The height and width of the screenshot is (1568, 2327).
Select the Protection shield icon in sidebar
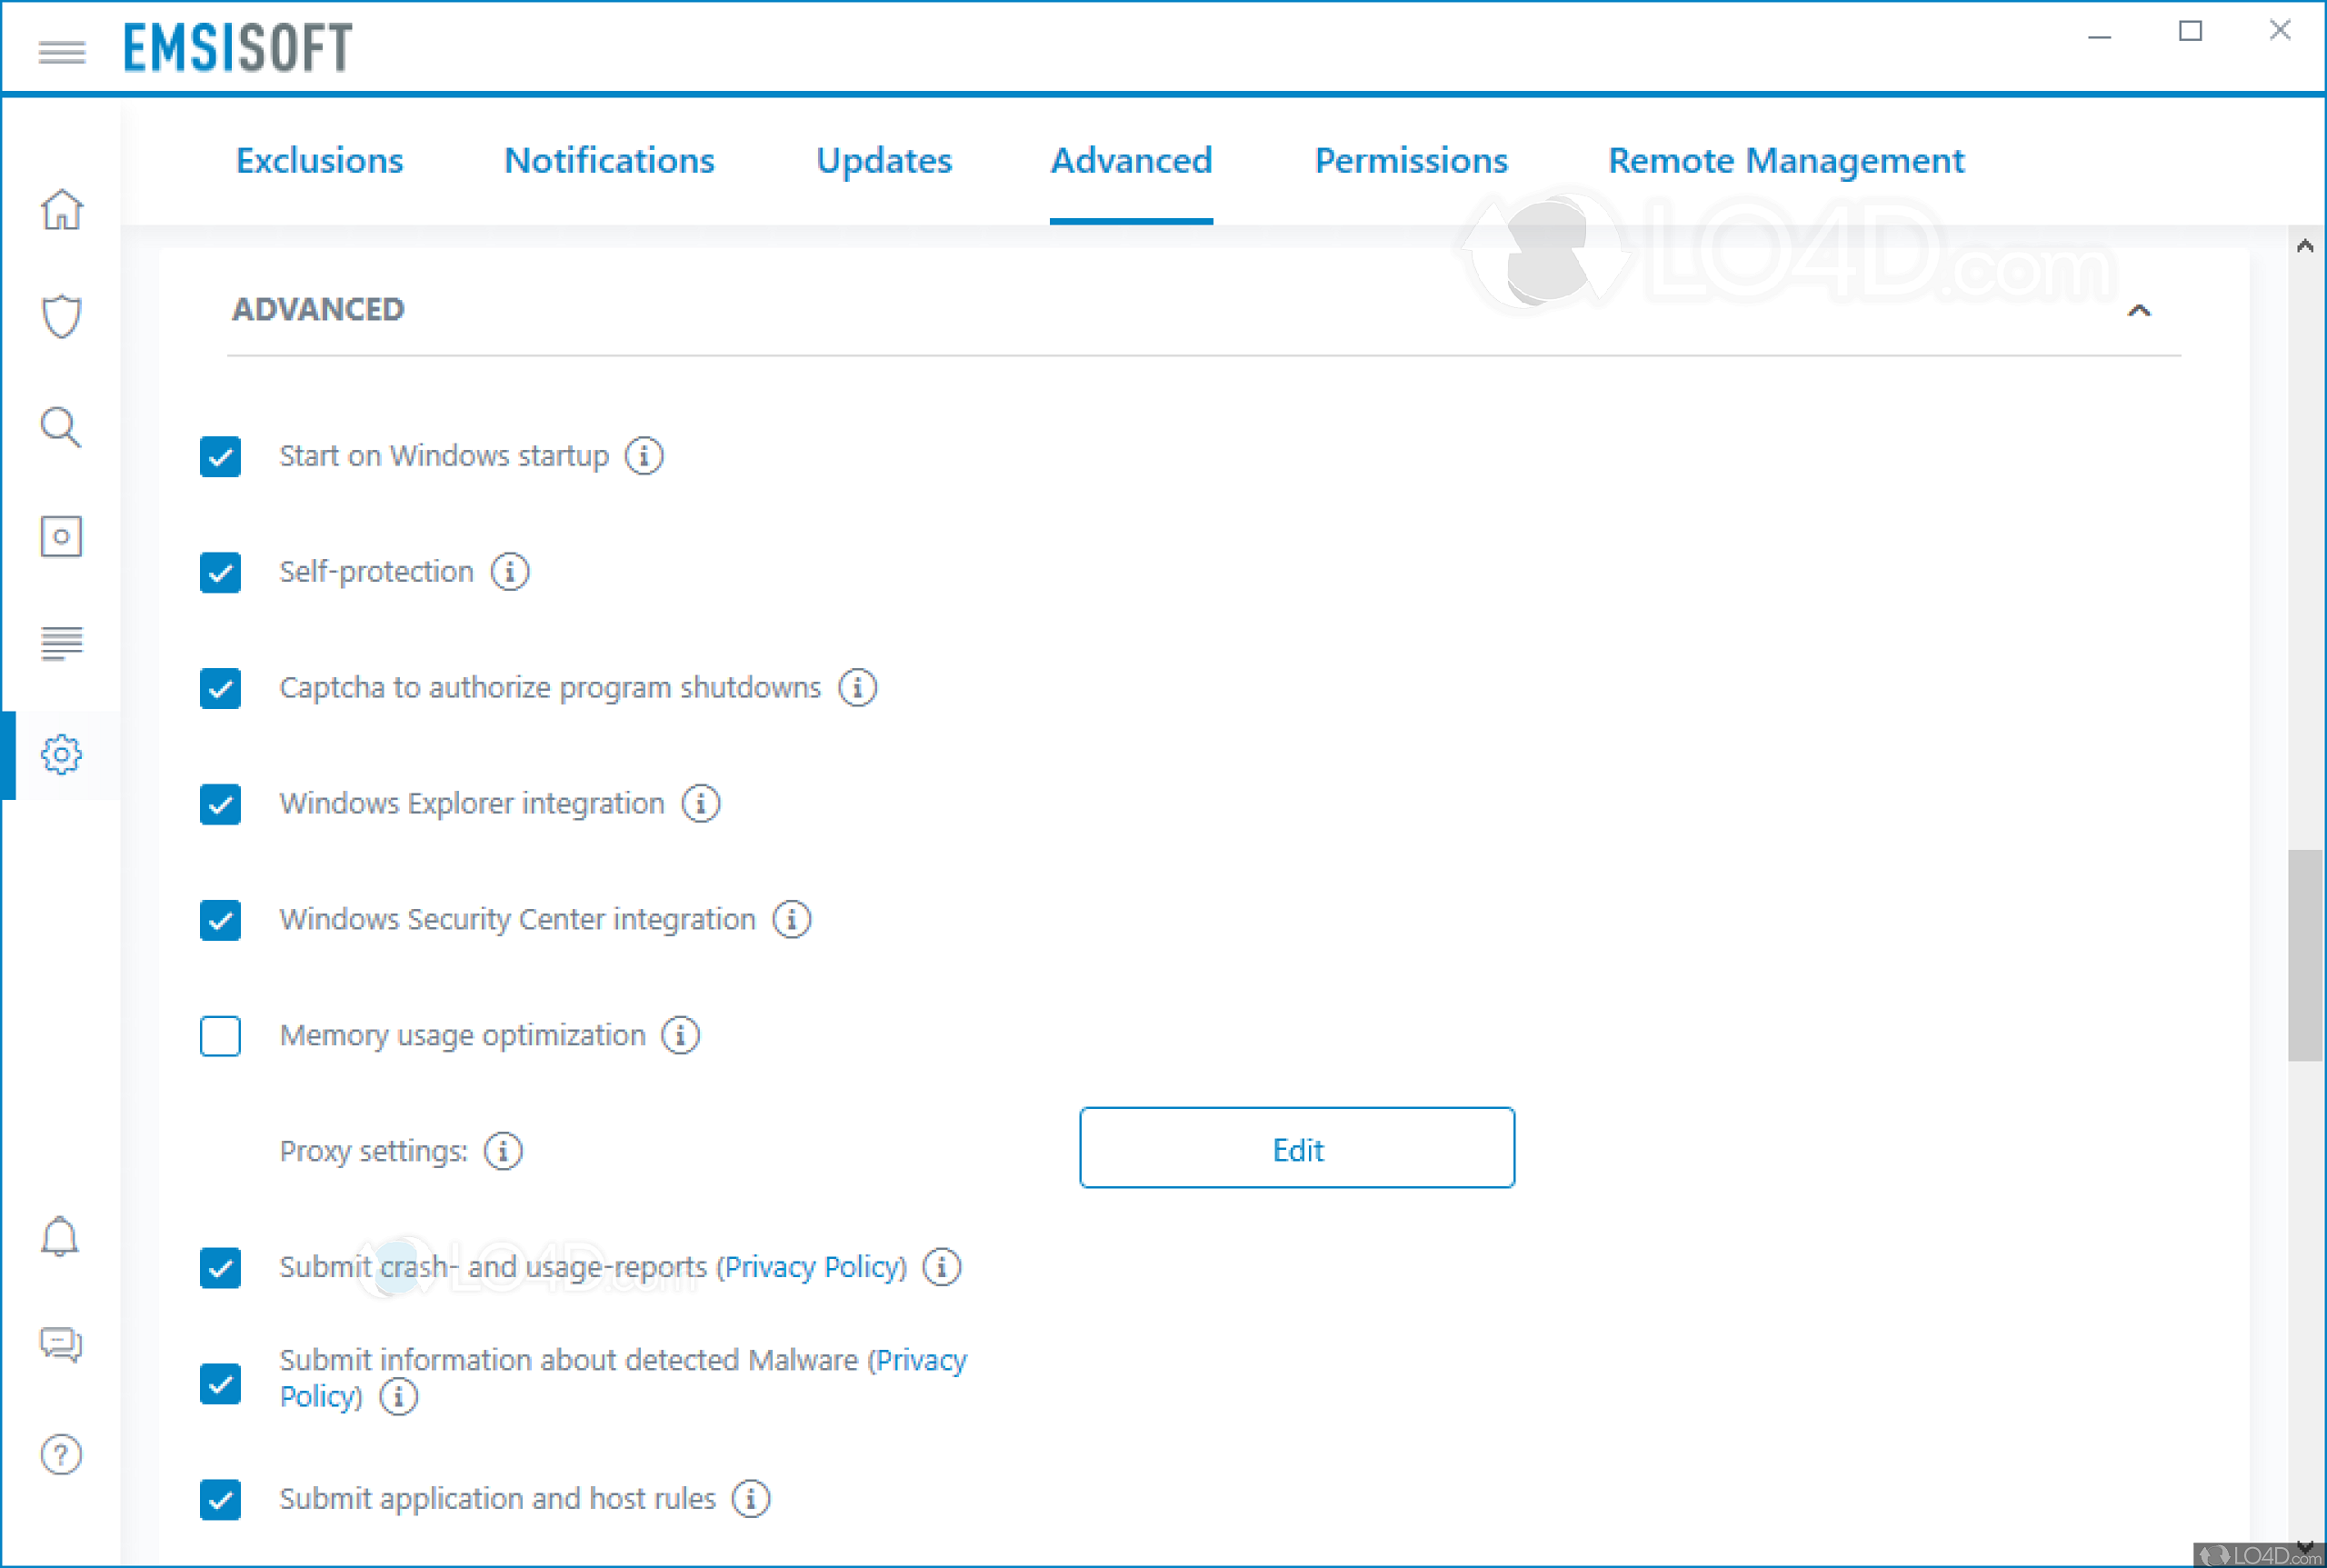coord(62,315)
